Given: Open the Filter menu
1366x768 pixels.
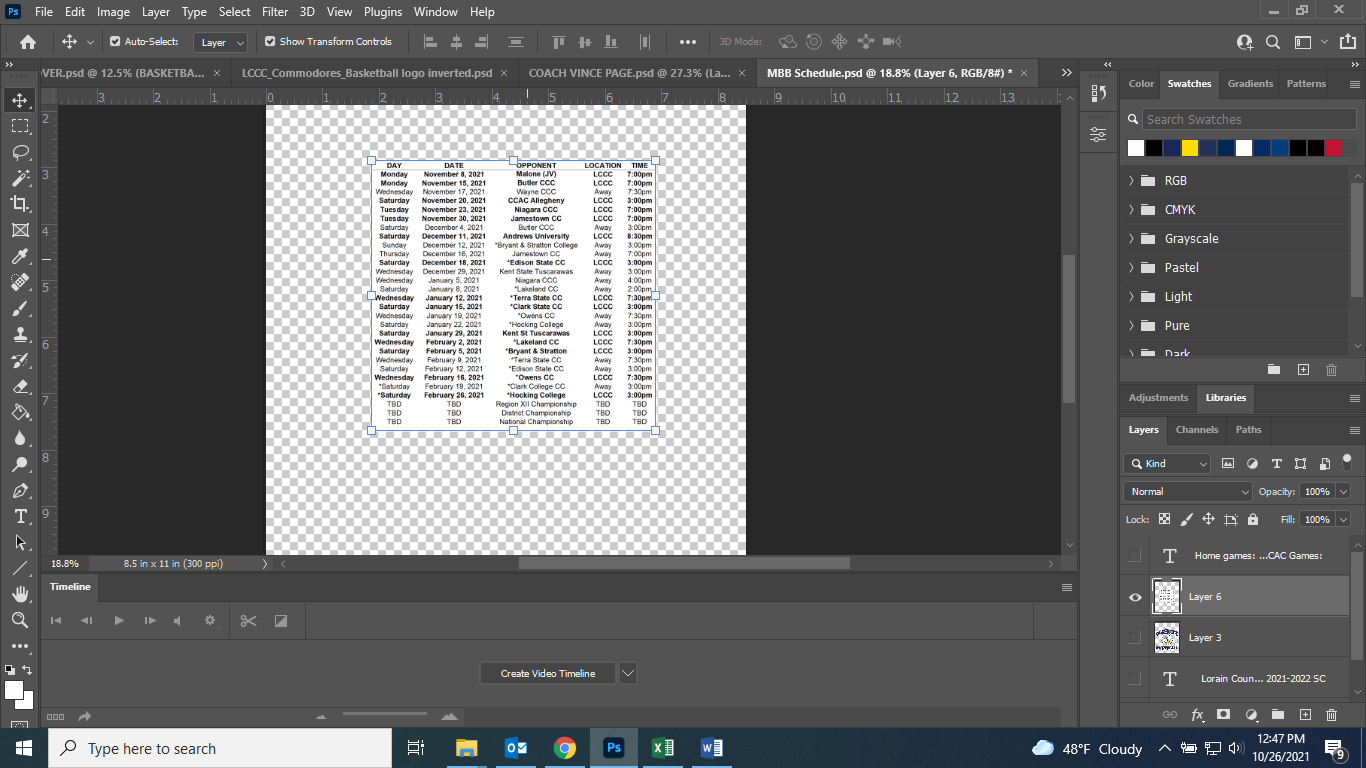Looking at the screenshot, I should coord(274,11).
